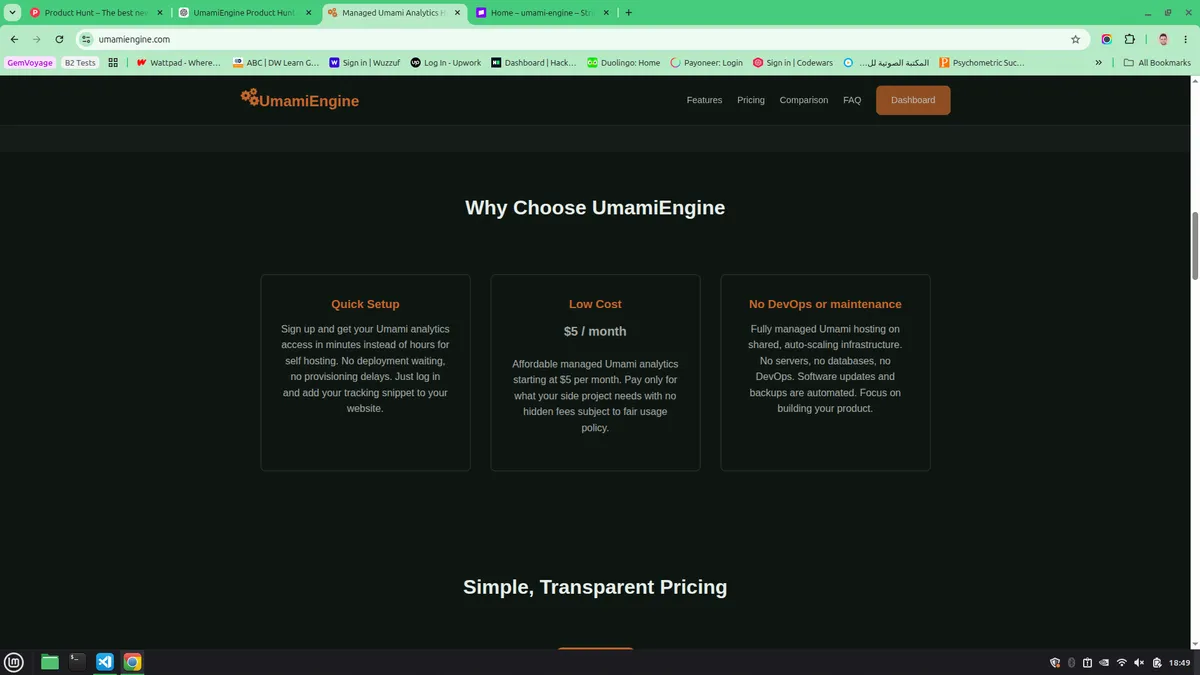Reload the current page
This screenshot has height=675, width=1200.
pos(60,39)
